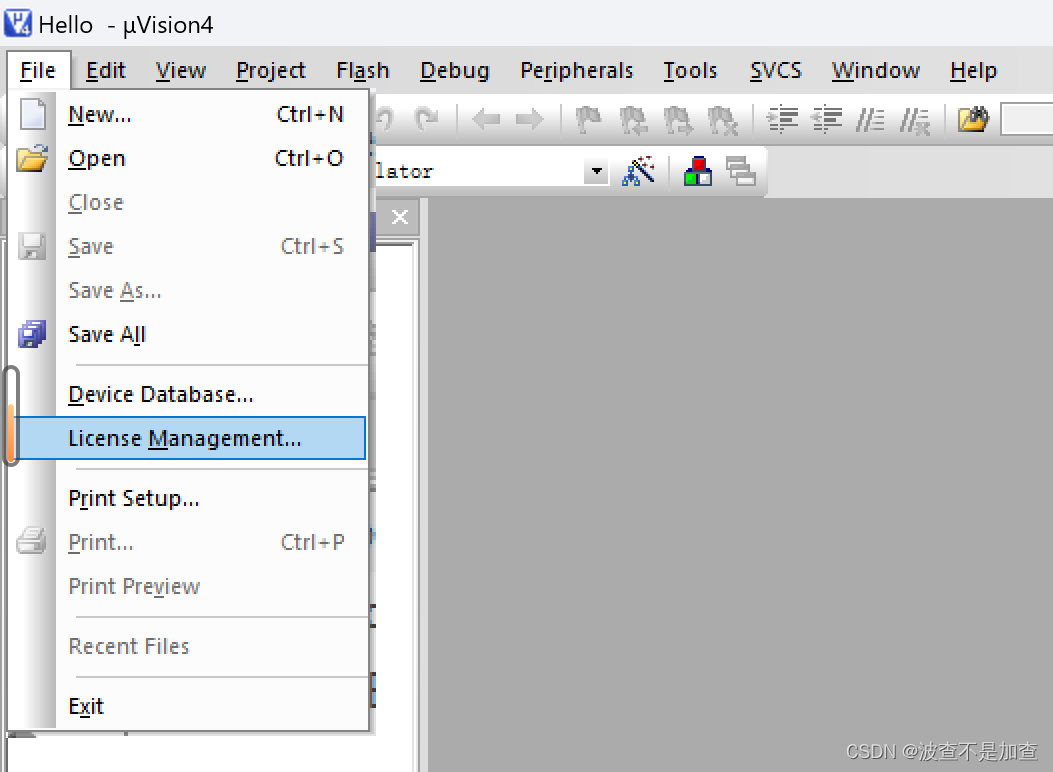Open the File menu
The height and width of the screenshot is (772, 1053).
(x=38, y=70)
